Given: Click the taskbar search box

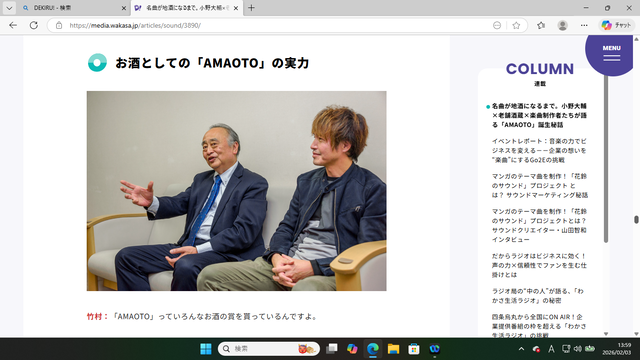Looking at the screenshot, I should (x=269, y=349).
